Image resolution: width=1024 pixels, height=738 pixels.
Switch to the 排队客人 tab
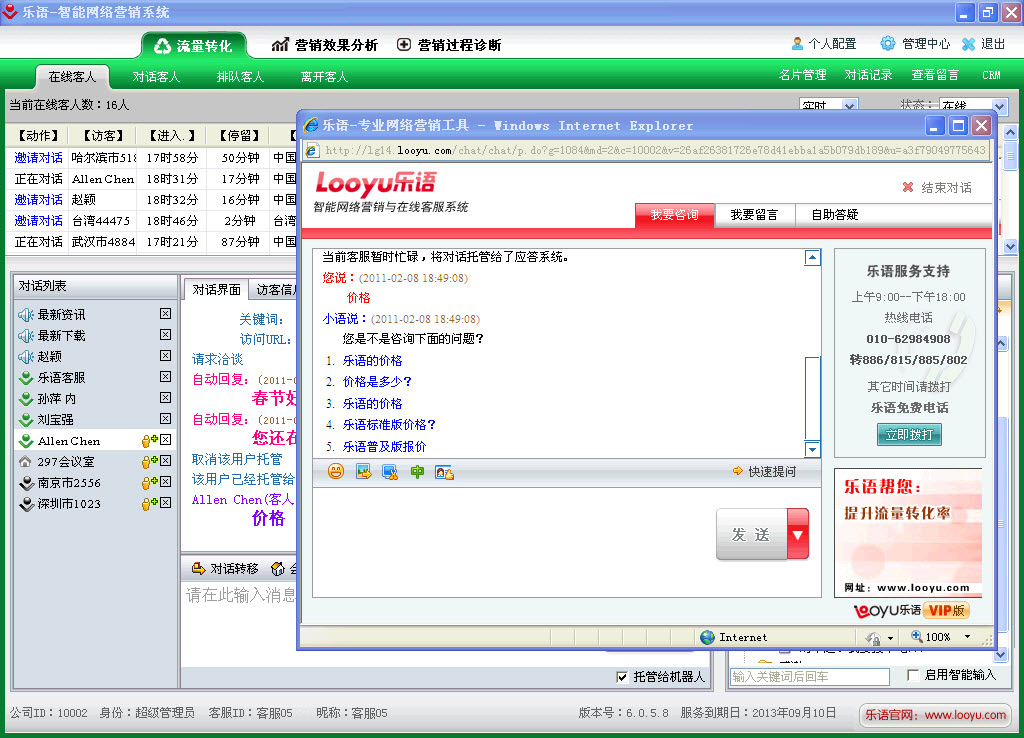click(x=240, y=77)
